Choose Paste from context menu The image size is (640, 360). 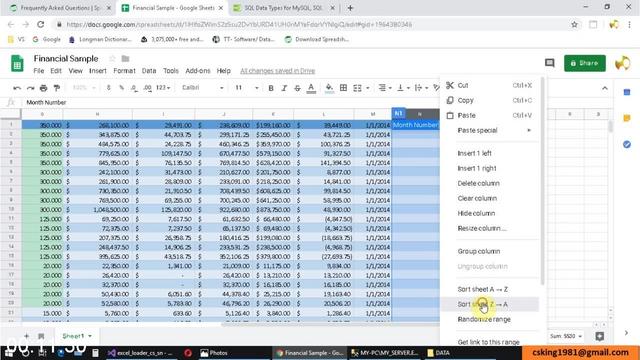(490, 116)
